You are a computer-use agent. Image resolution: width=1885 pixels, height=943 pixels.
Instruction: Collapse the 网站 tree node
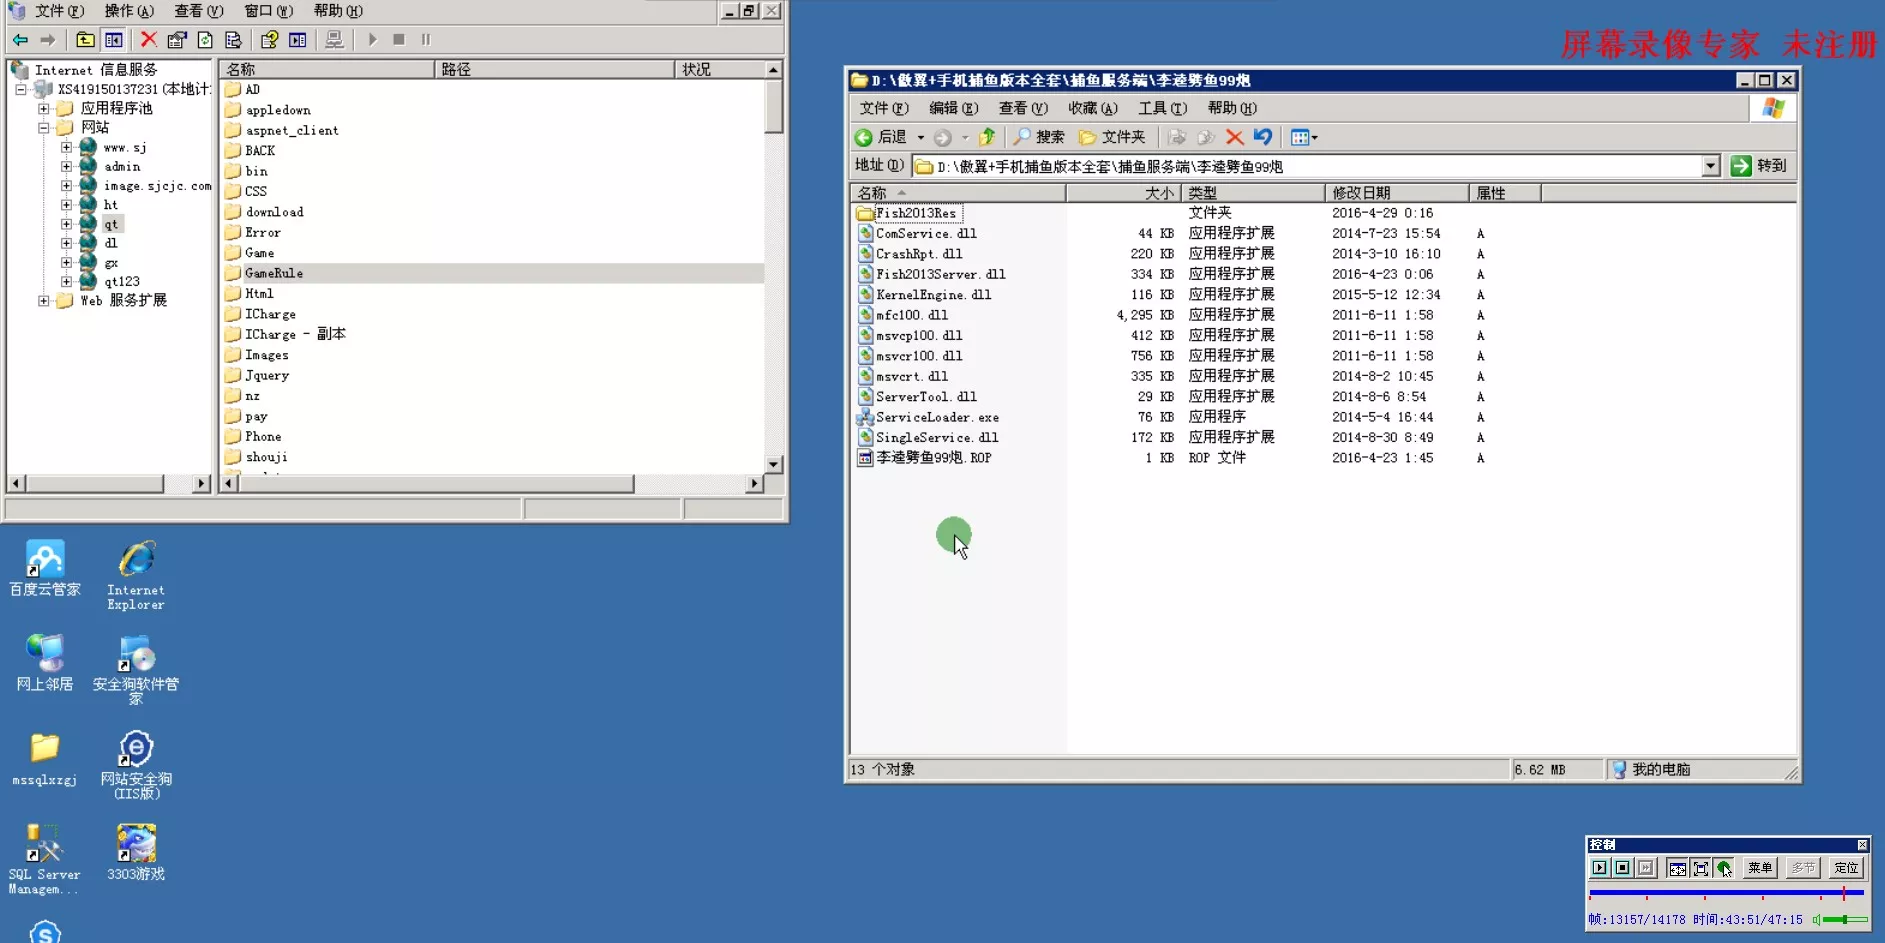point(43,127)
